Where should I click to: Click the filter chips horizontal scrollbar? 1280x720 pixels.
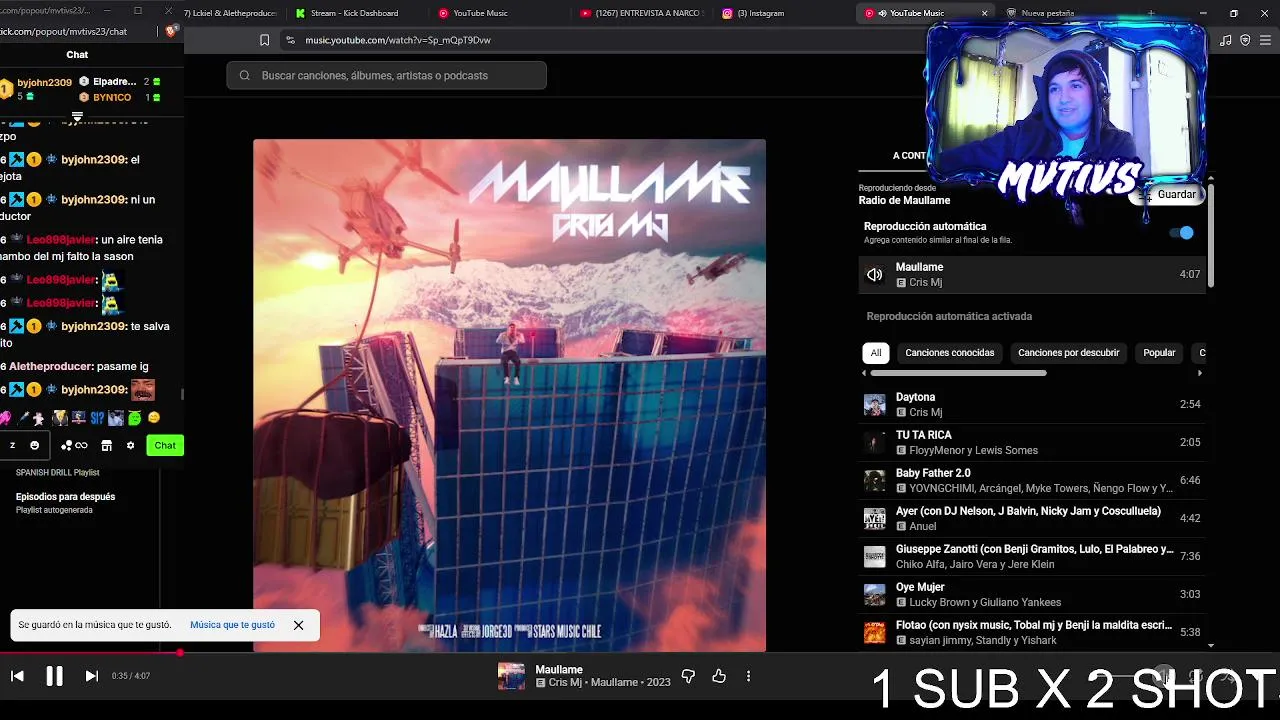click(x=958, y=373)
